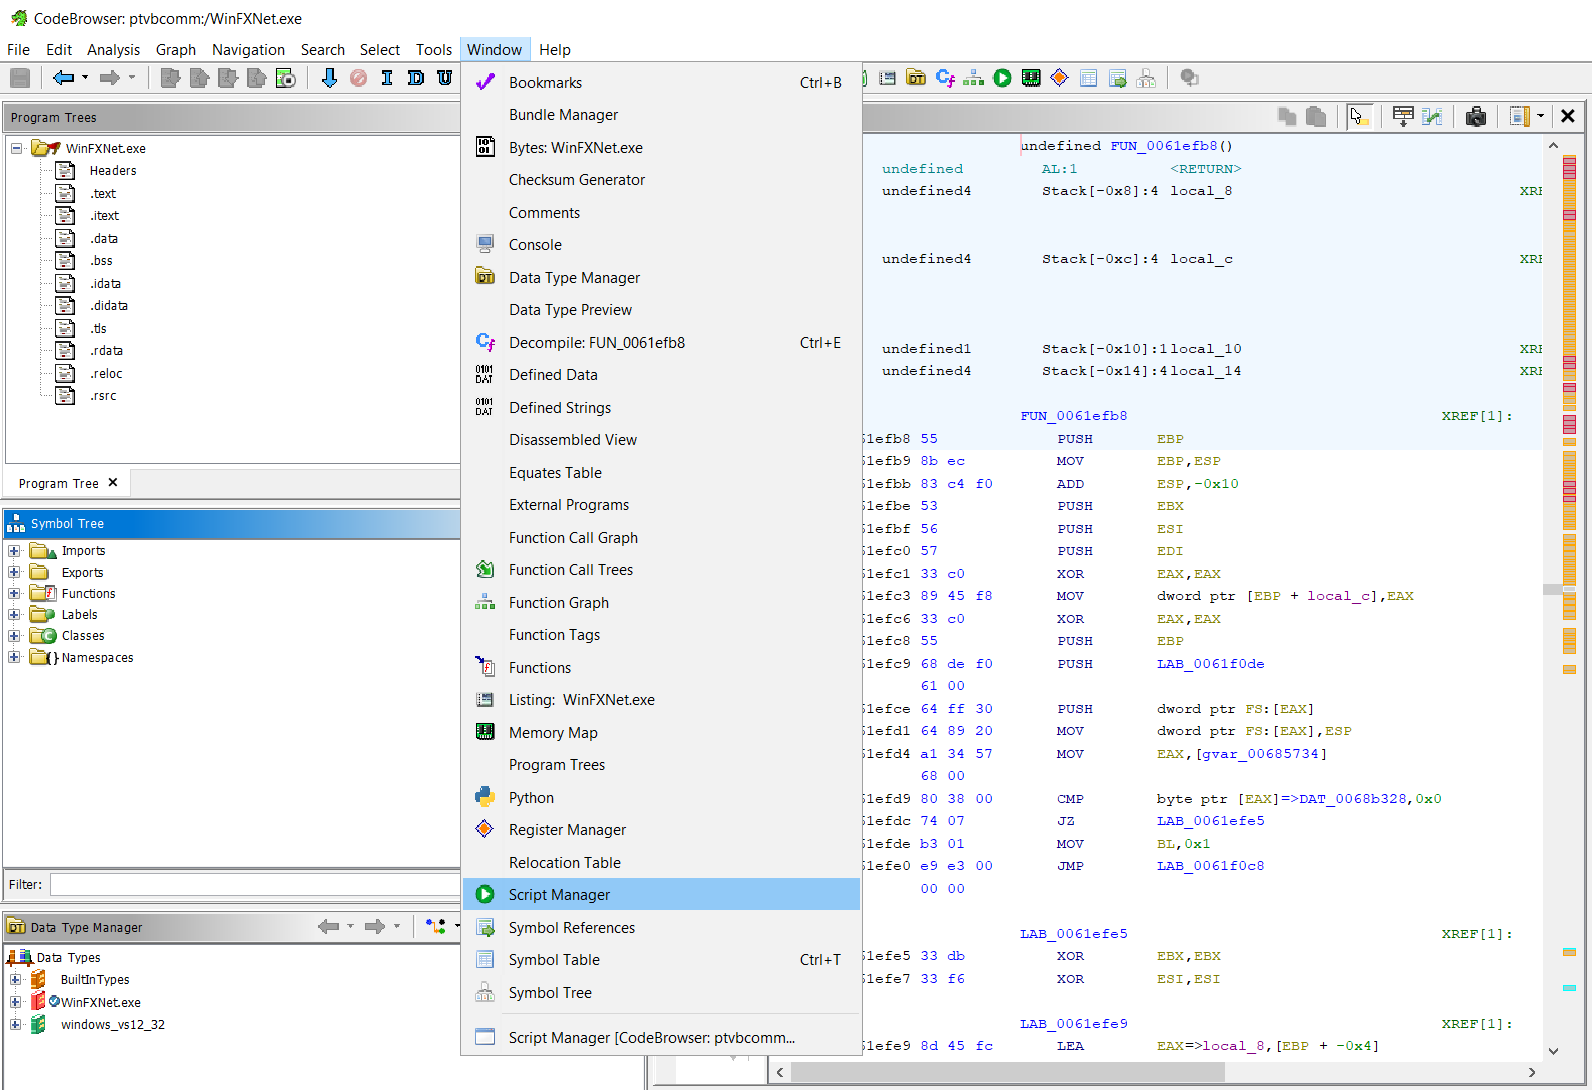This screenshot has height=1090, width=1593.
Task: Open the Analysis menu in menu bar
Action: [x=113, y=50]
